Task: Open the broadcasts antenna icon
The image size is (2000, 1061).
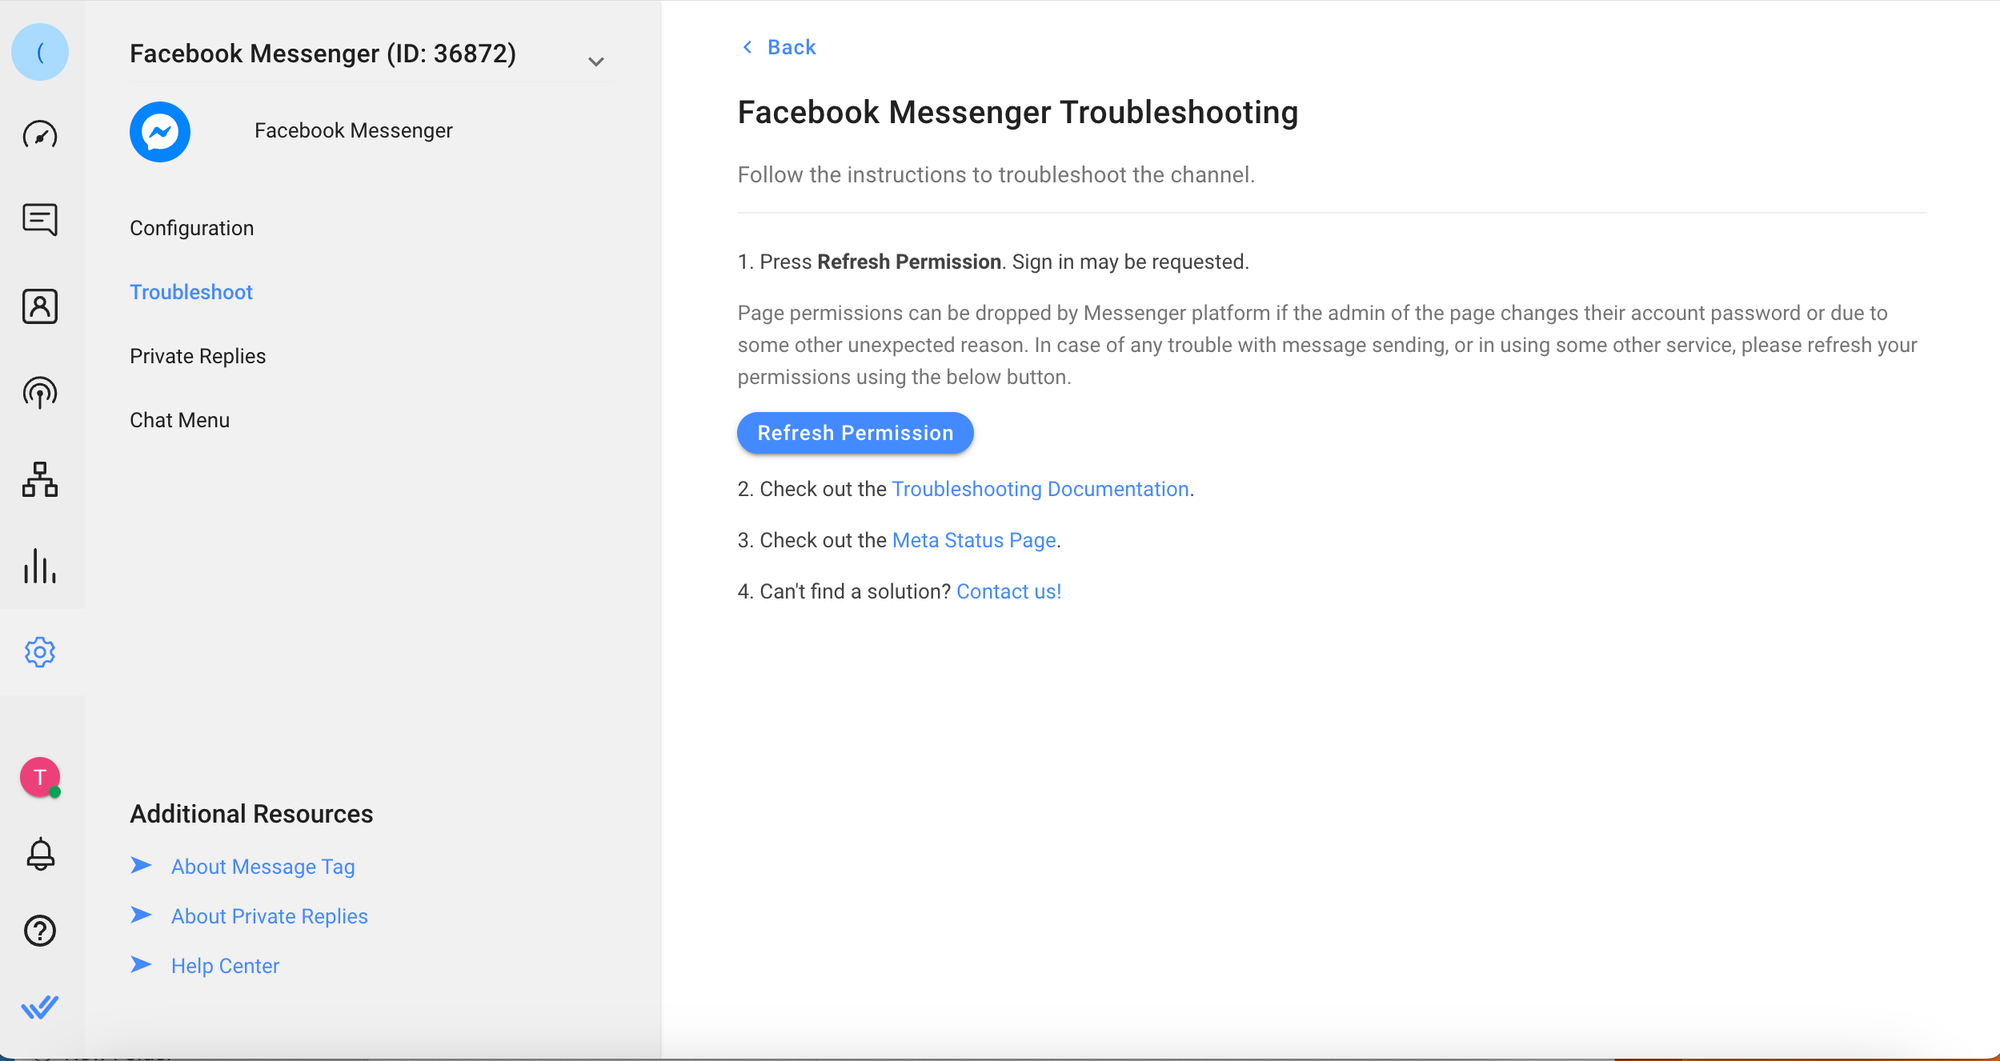Action: pos(40,393)
